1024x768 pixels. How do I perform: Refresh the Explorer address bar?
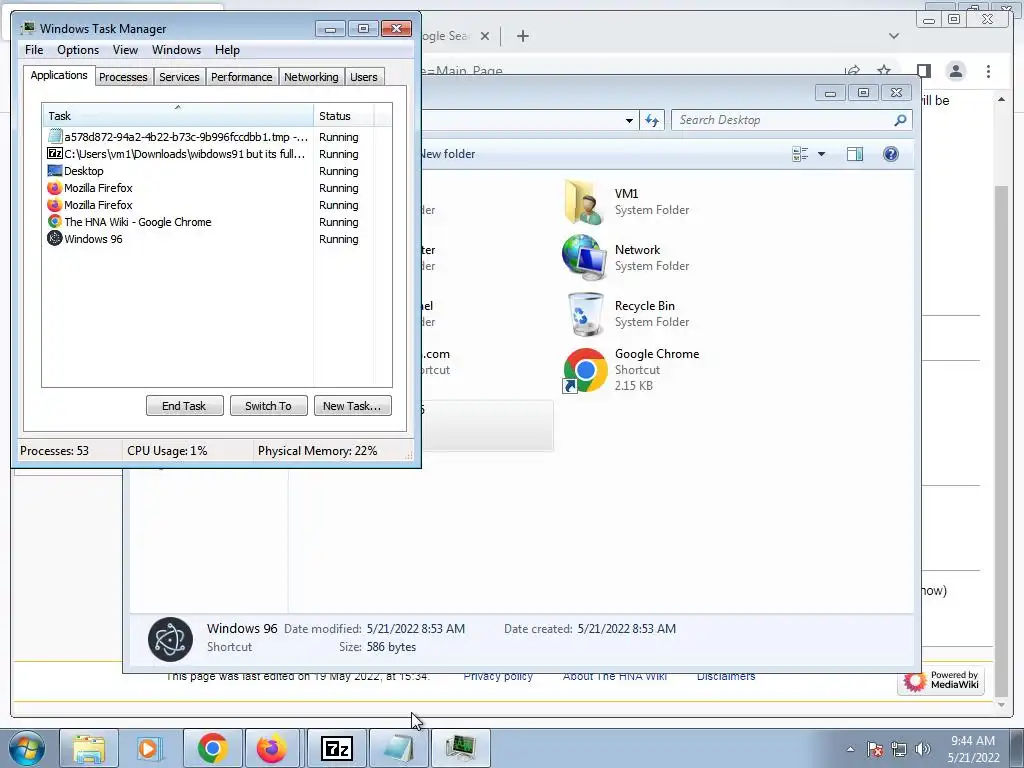pos(652,120)
